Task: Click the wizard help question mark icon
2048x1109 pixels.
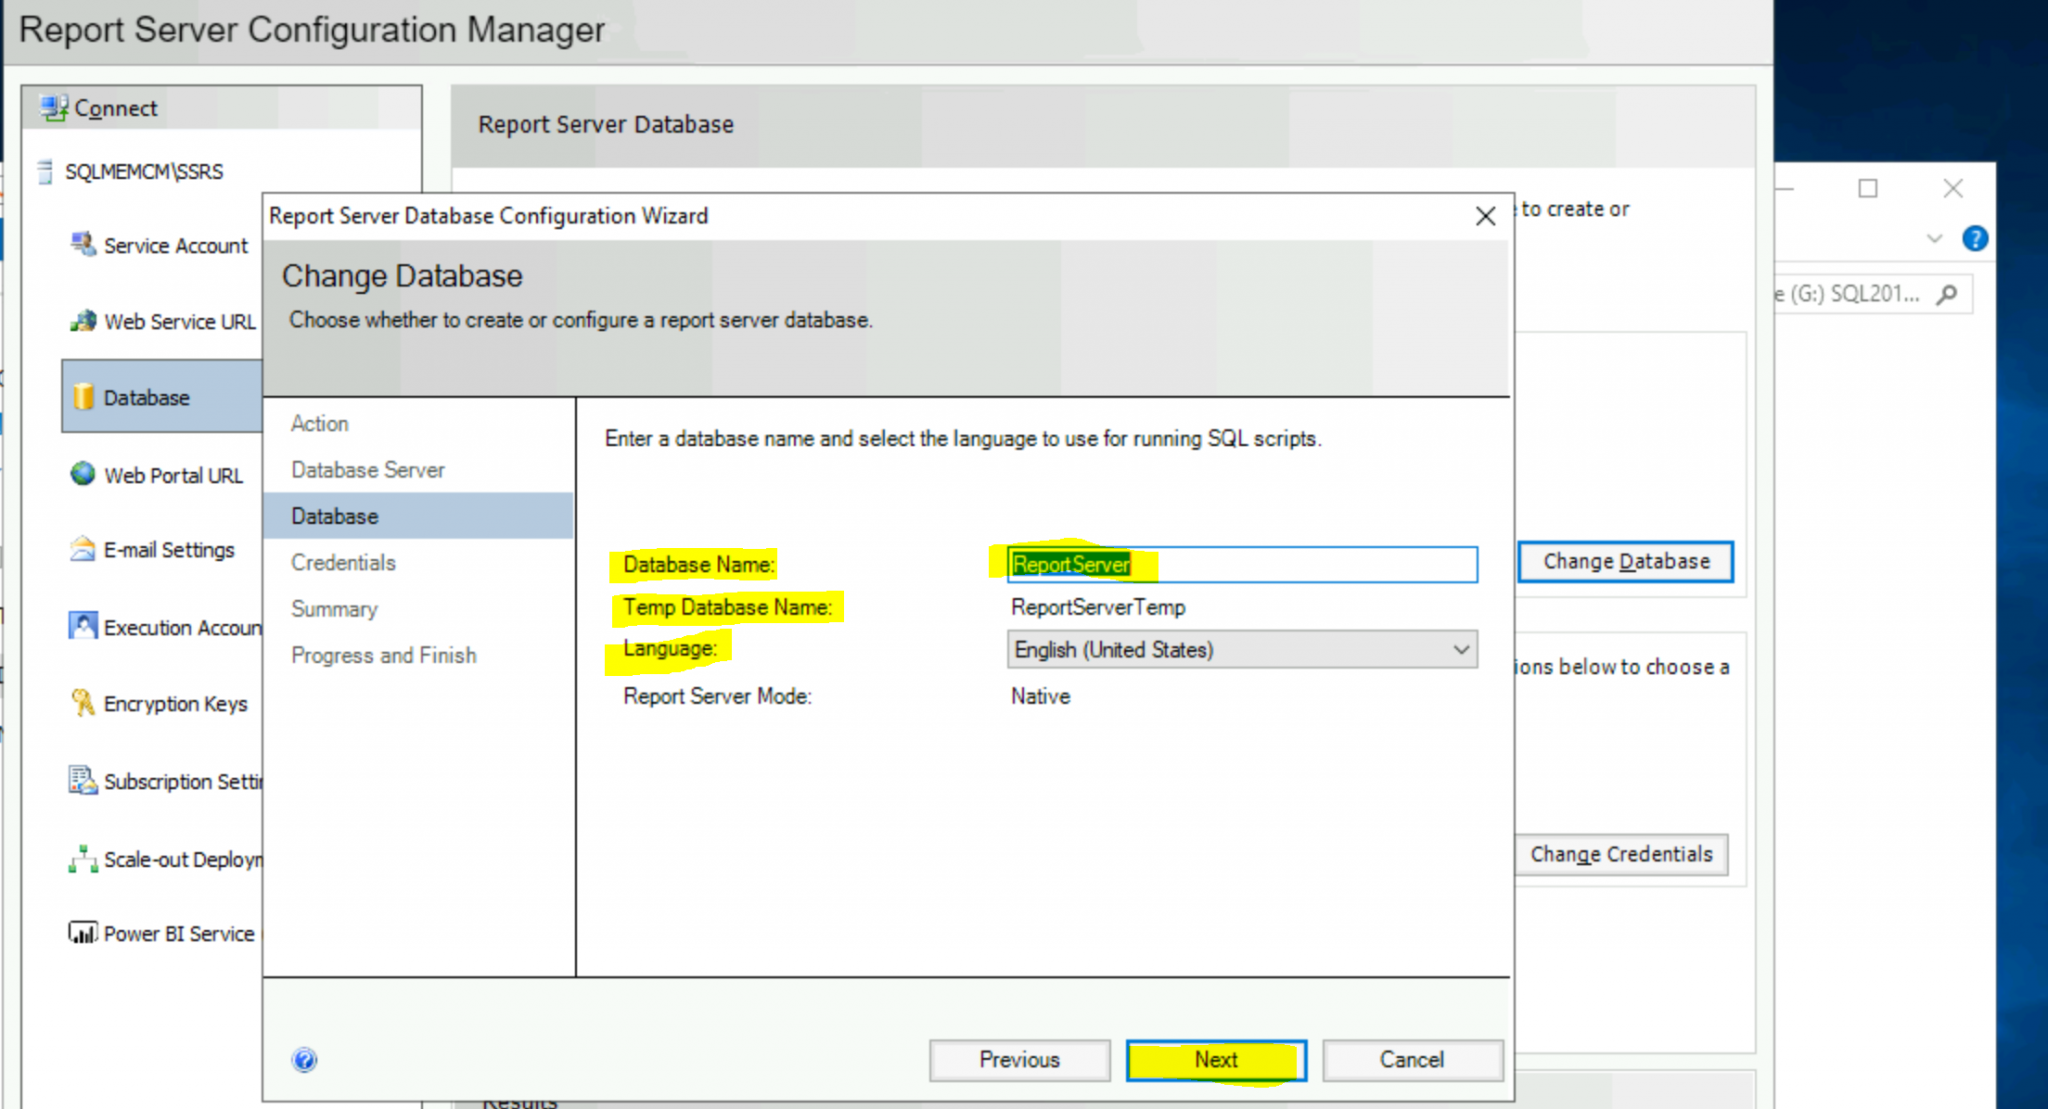Action: pyautogui.click(x=304, y=1060)
